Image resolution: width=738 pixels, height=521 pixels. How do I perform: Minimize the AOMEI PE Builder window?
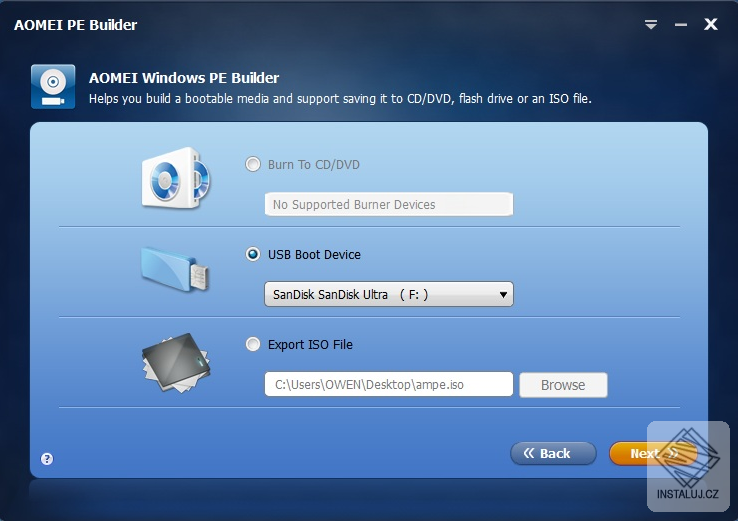(681, 24)
